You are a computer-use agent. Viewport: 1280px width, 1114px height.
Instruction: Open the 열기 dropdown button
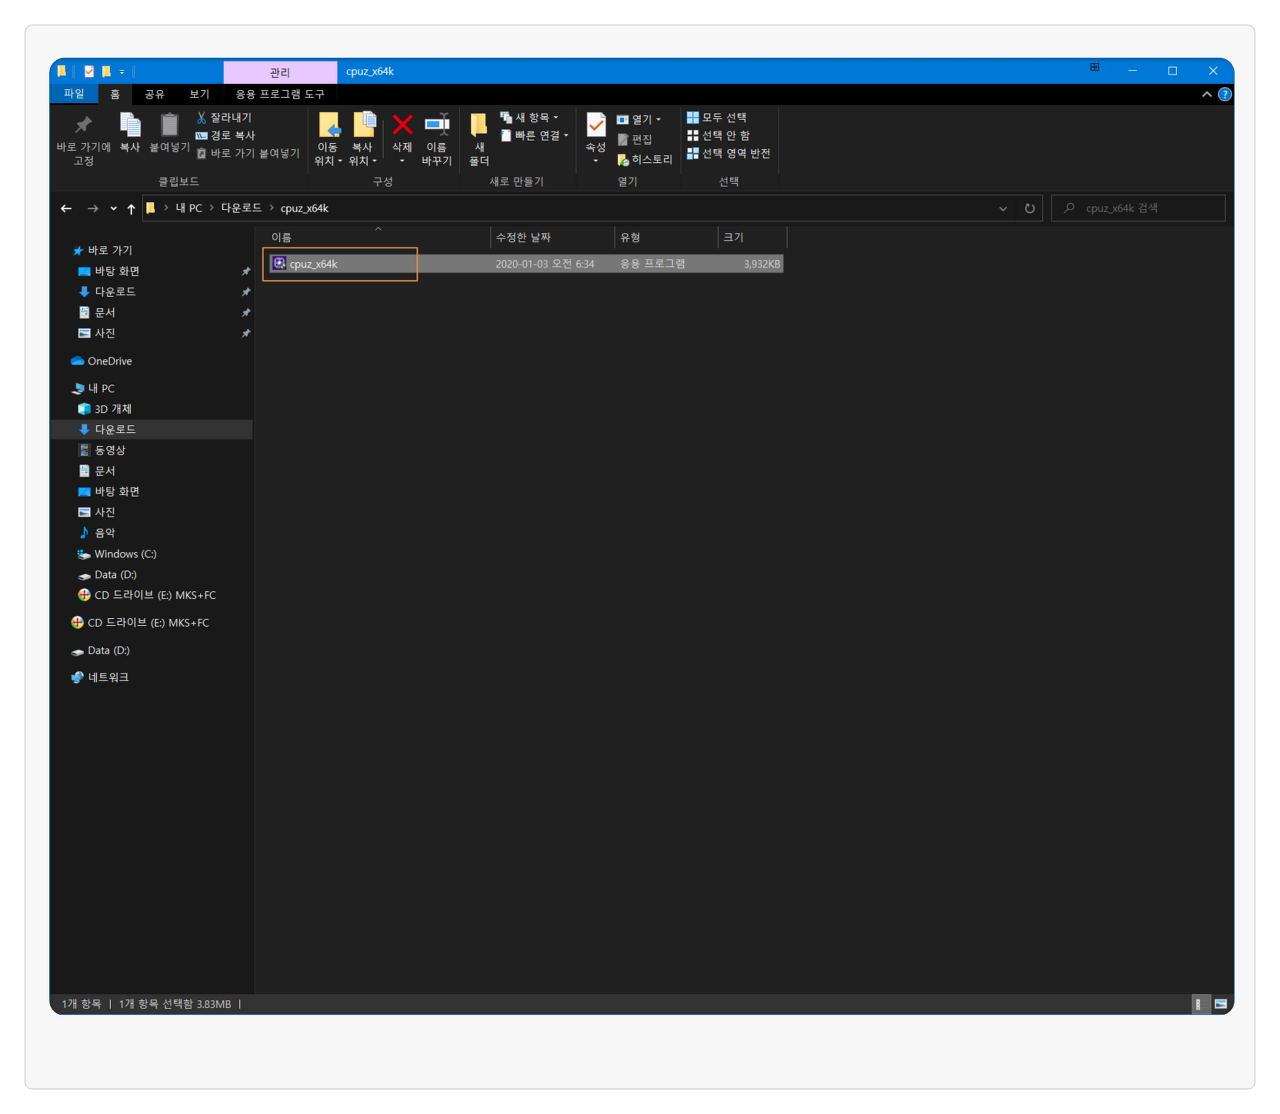click(639, 120)
